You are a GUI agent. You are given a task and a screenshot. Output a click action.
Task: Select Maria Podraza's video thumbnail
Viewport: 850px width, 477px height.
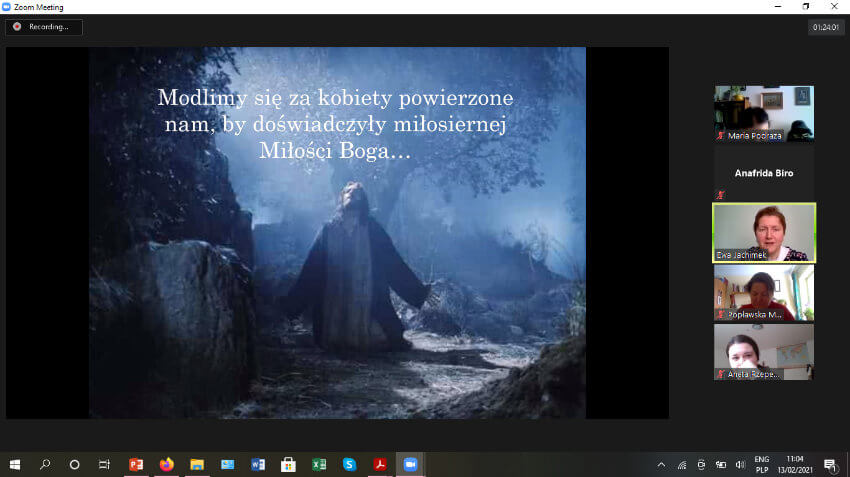click(763, 113)
